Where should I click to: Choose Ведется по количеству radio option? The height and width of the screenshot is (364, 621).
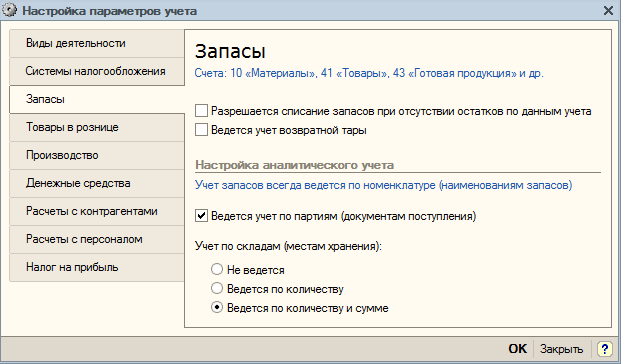coord(217,288)
